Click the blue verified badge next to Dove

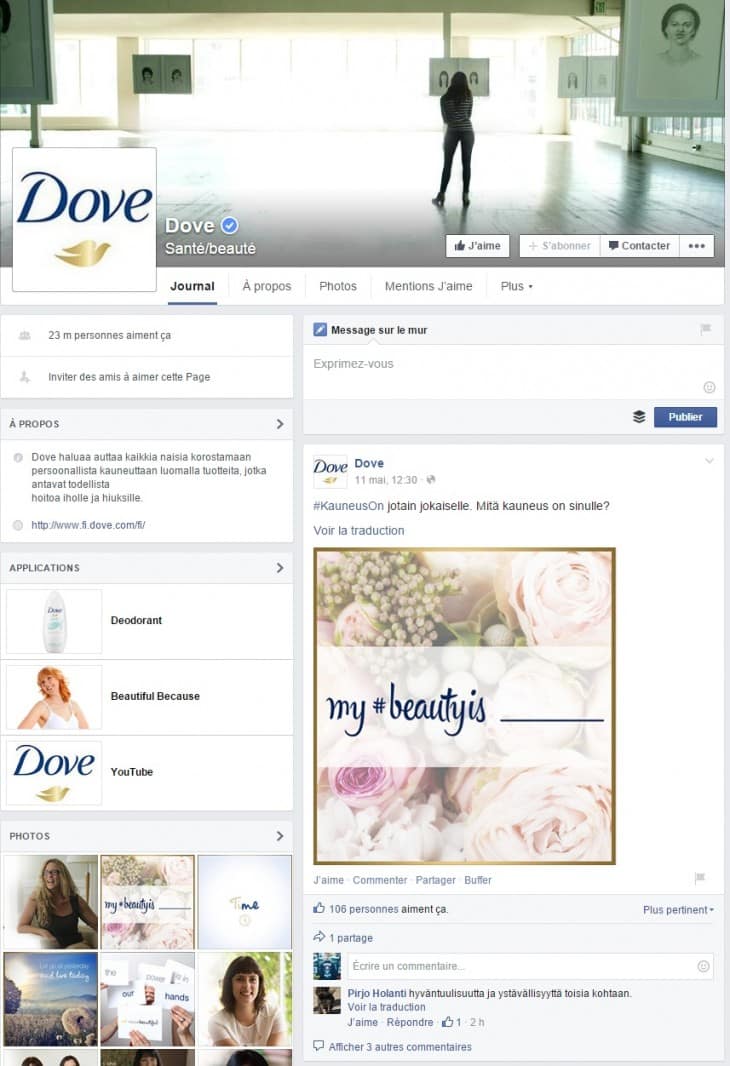[x=230, y=225]
